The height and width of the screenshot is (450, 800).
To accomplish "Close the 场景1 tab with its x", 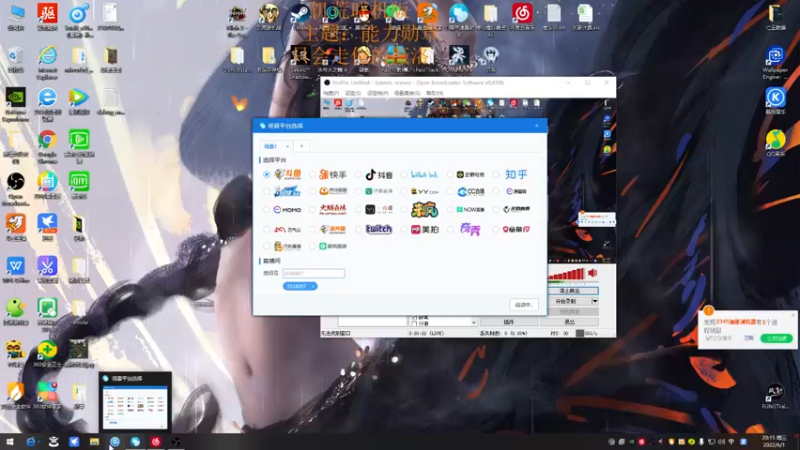I will pyautogui.click(x=287, y=146).
